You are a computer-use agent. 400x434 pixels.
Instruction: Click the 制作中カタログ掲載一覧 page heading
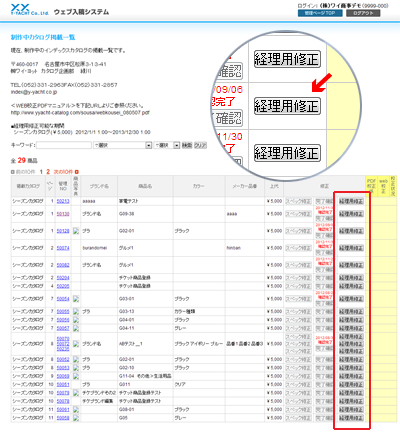click(x=43, y=37)
